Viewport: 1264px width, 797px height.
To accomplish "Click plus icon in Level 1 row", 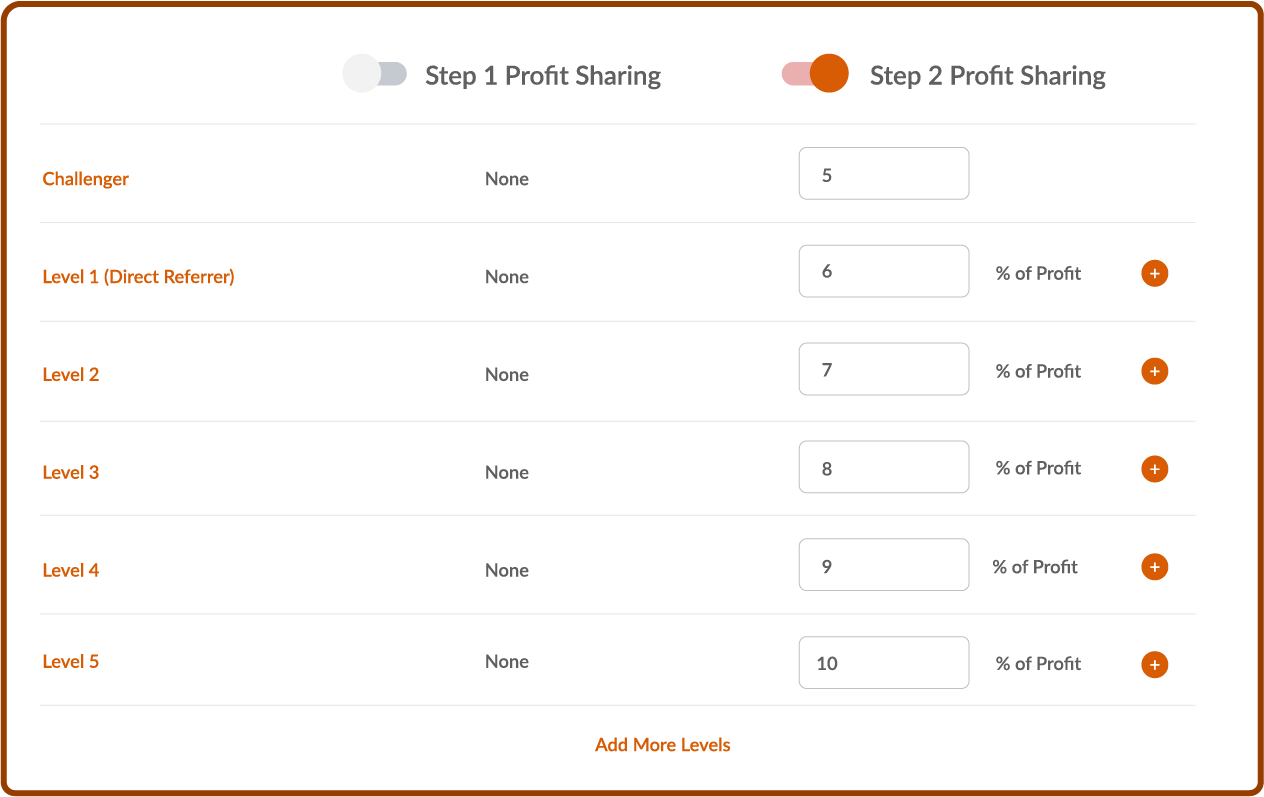I will coord(1155,273).
